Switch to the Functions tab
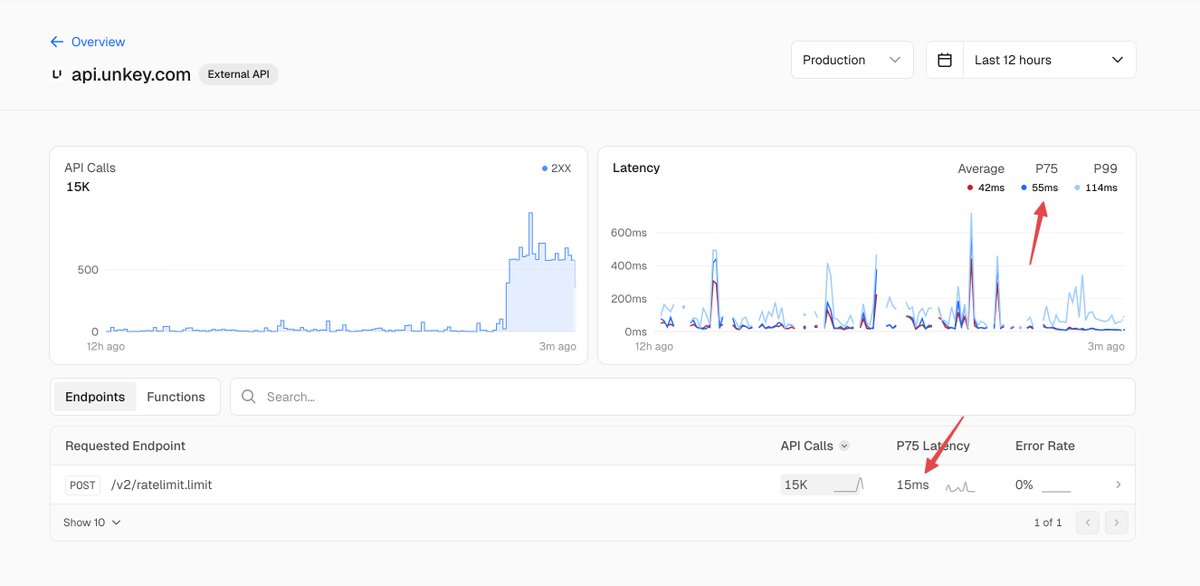1200x586 pixels. click(176, 397)
